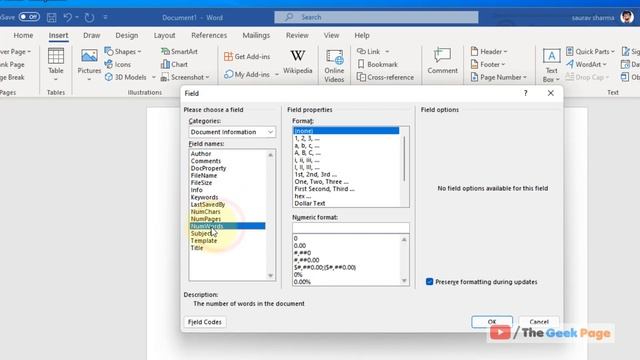Select the LastSavedBy field name

click(x=208, y=204)
